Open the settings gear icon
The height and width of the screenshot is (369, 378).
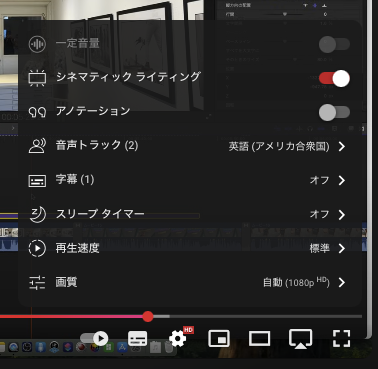point(177,339)
